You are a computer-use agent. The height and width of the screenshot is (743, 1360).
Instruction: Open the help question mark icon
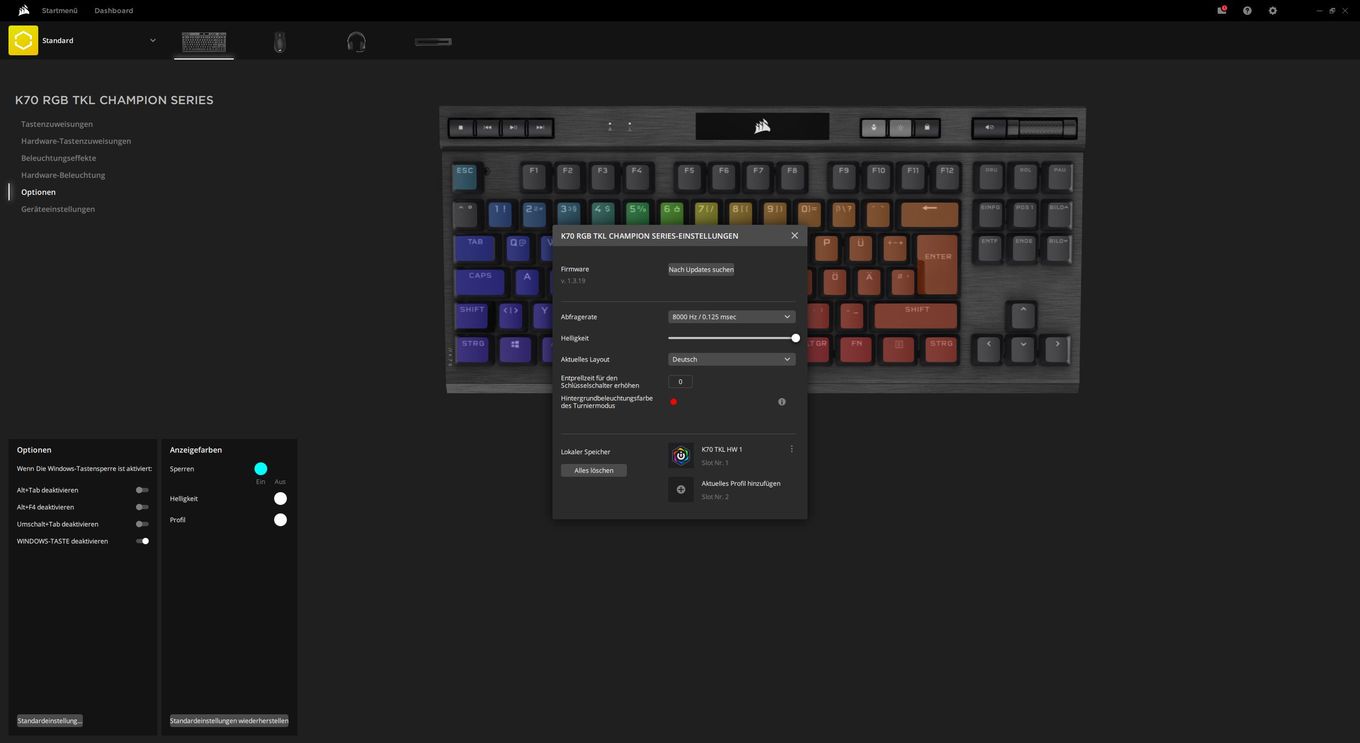1247,10
